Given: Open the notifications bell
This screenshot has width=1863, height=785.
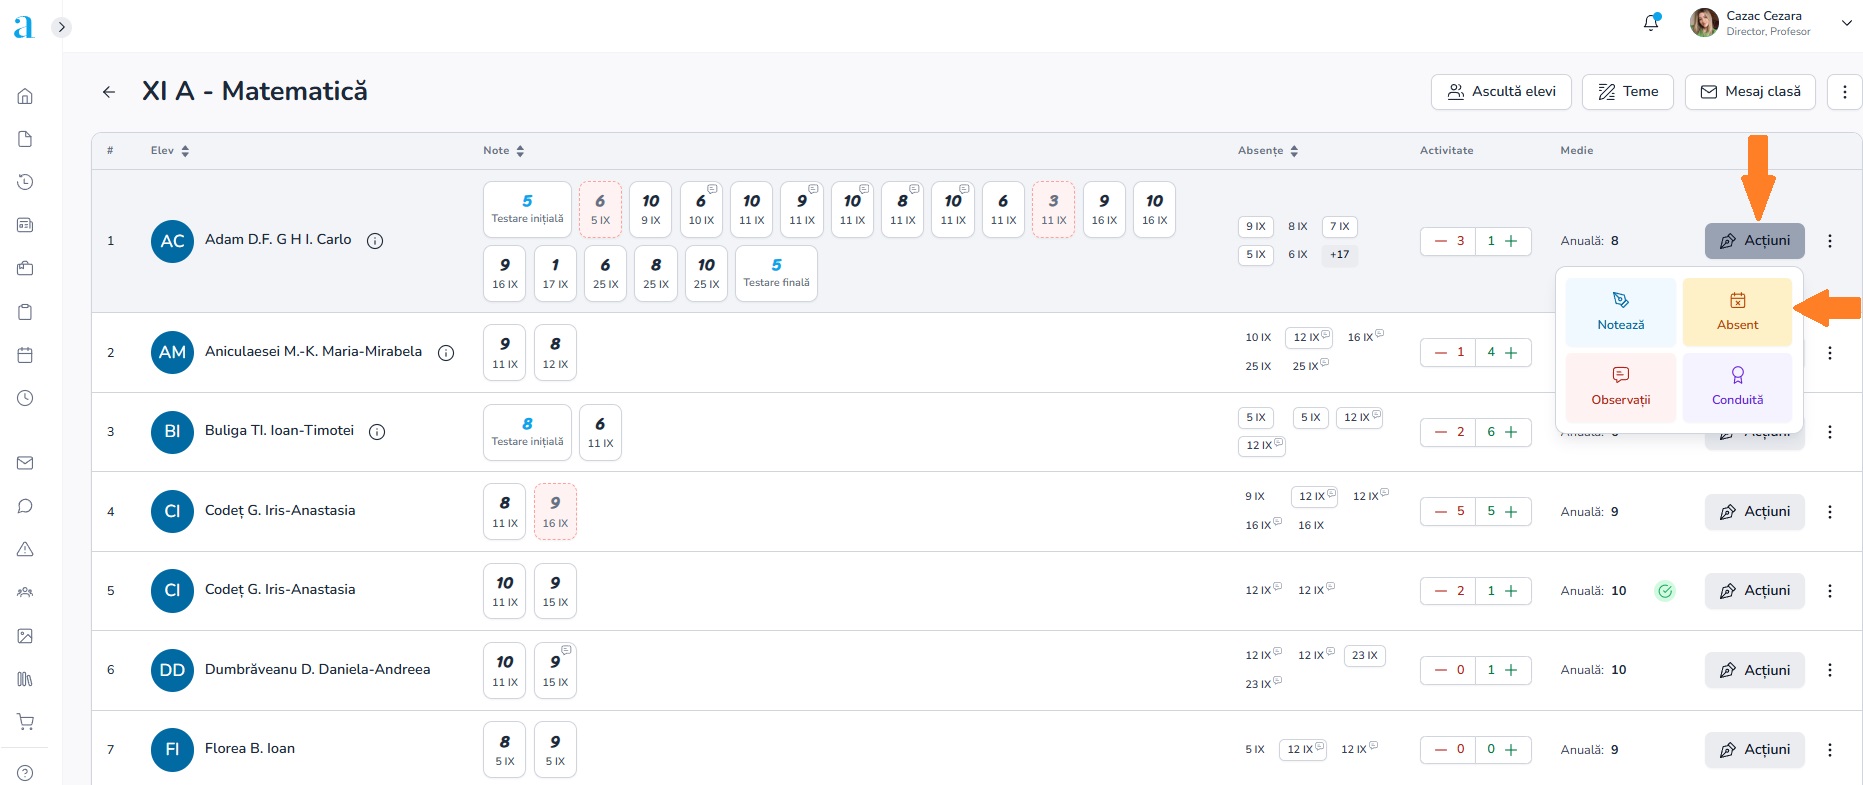Looking at the screenshot, I should (x=1651, y=23).
